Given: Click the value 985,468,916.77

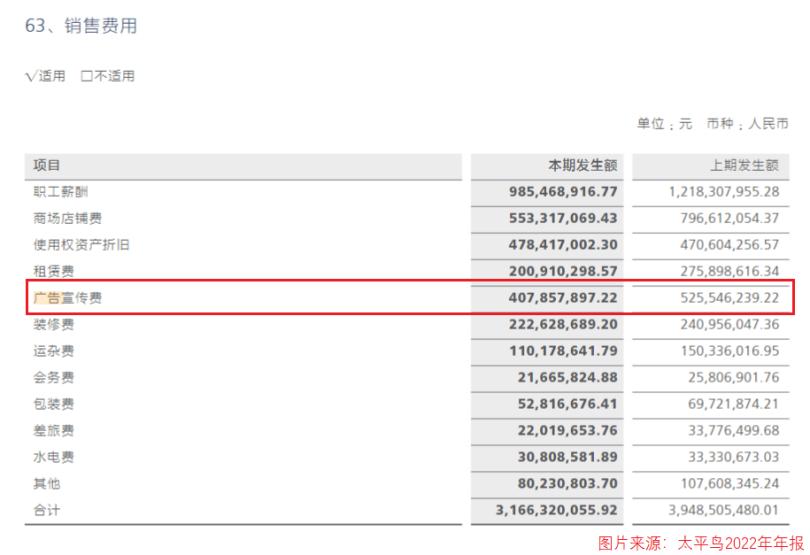Looking at the screenshot, I should click(563, 192).
